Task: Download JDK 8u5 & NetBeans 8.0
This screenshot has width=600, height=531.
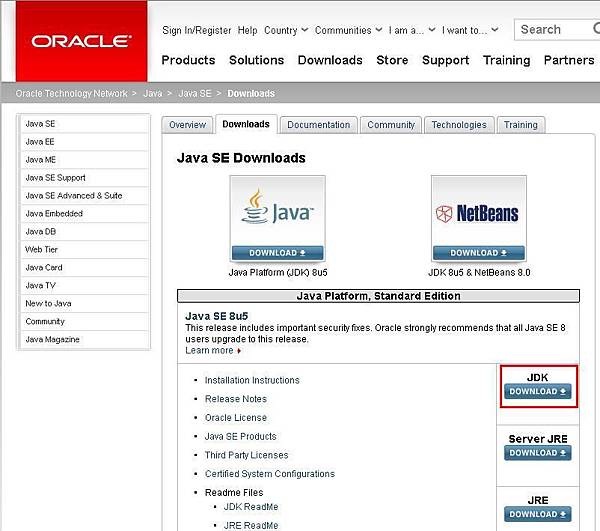Action: click(479, 253)
